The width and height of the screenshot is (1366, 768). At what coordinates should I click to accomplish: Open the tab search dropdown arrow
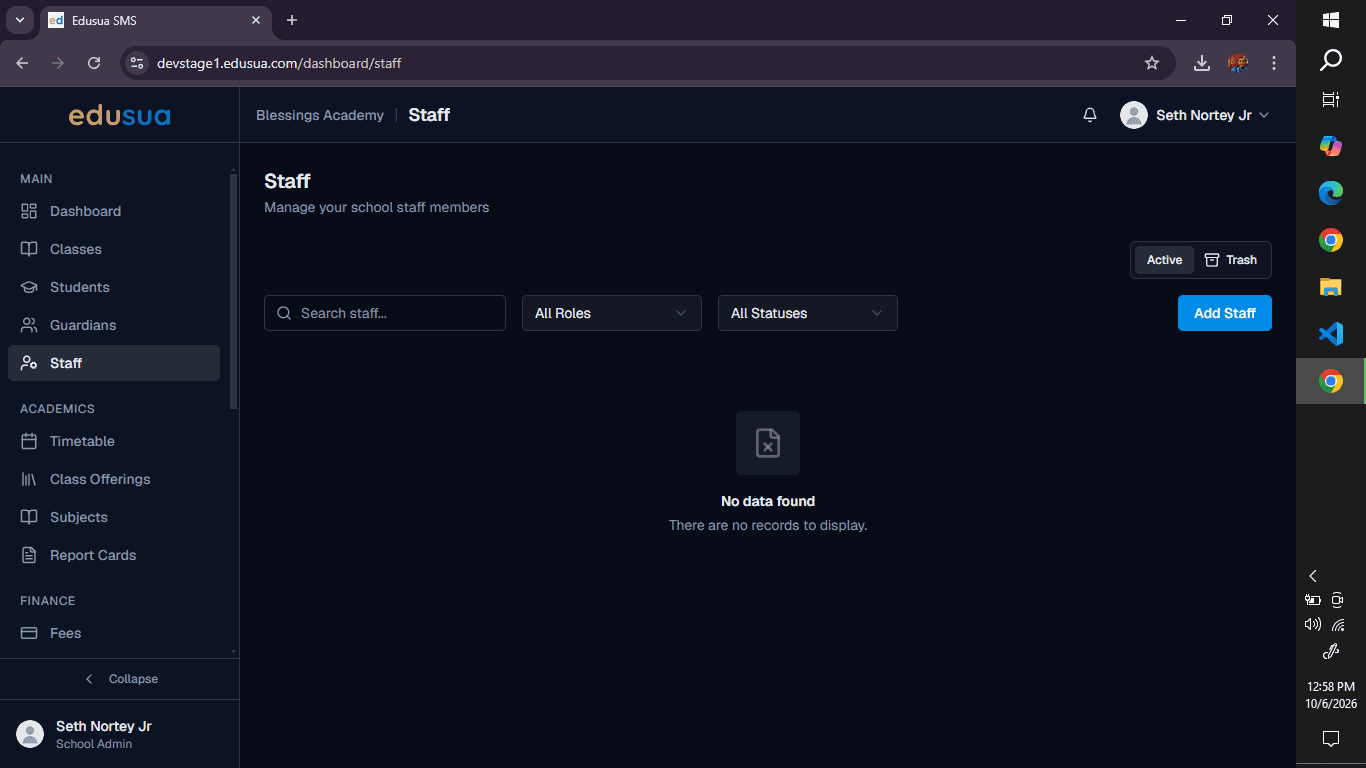(19, 20)
